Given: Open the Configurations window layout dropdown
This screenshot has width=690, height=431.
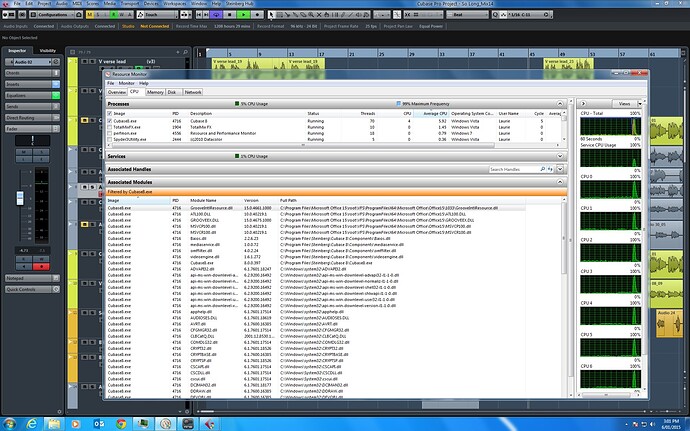Looking at the screenshot, I should click(x=56, y=15).
